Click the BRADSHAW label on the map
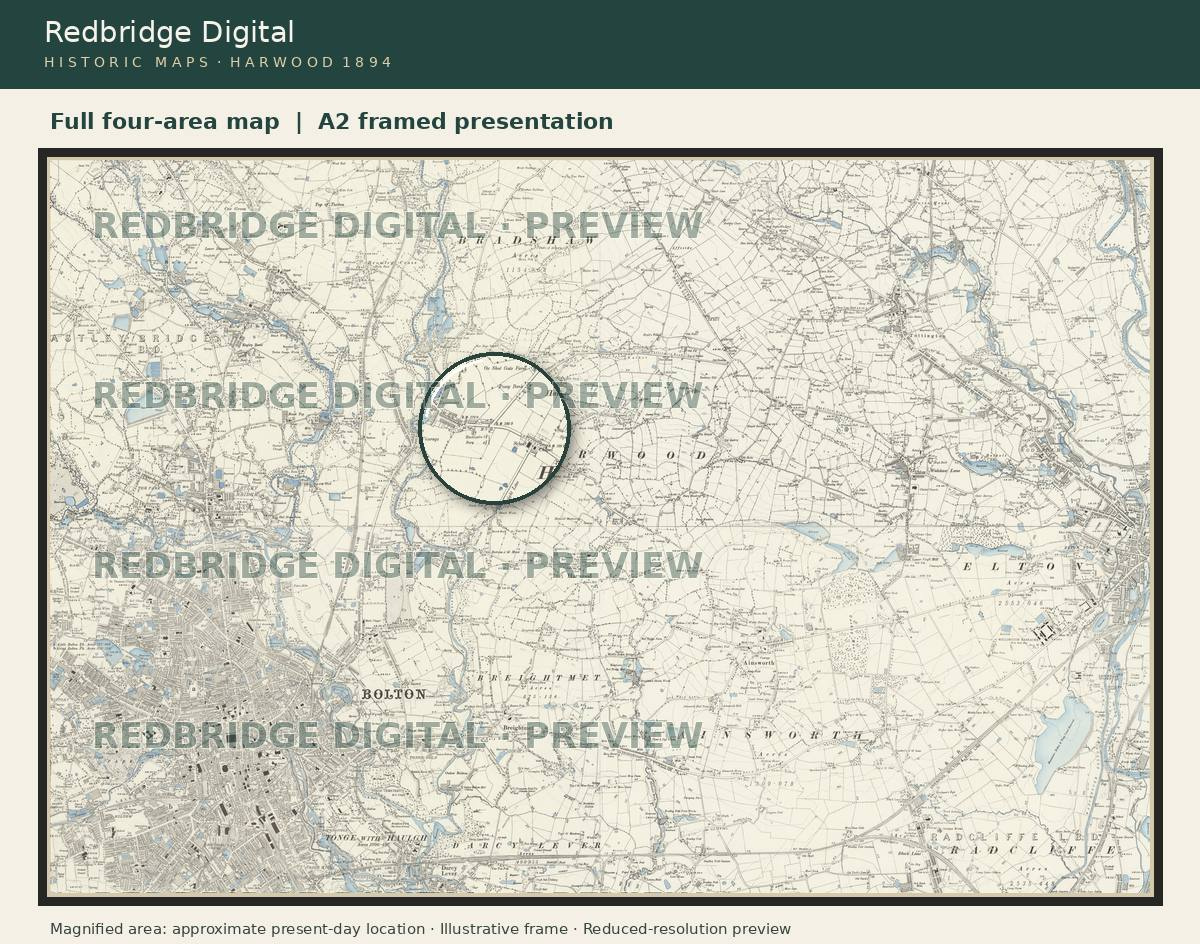1200x944 pixels. click(x=527, y=241)
